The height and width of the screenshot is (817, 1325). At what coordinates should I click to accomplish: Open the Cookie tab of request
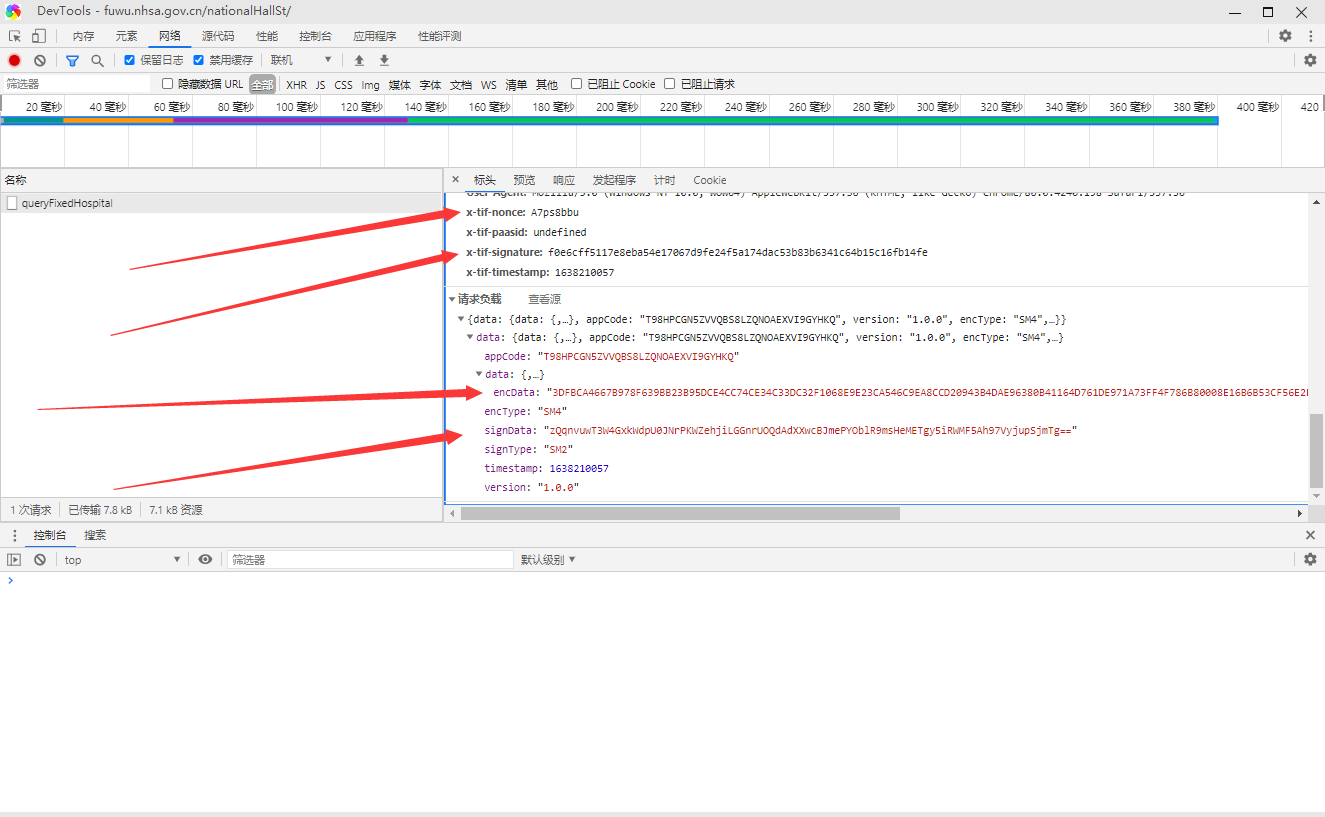[710, 180]
